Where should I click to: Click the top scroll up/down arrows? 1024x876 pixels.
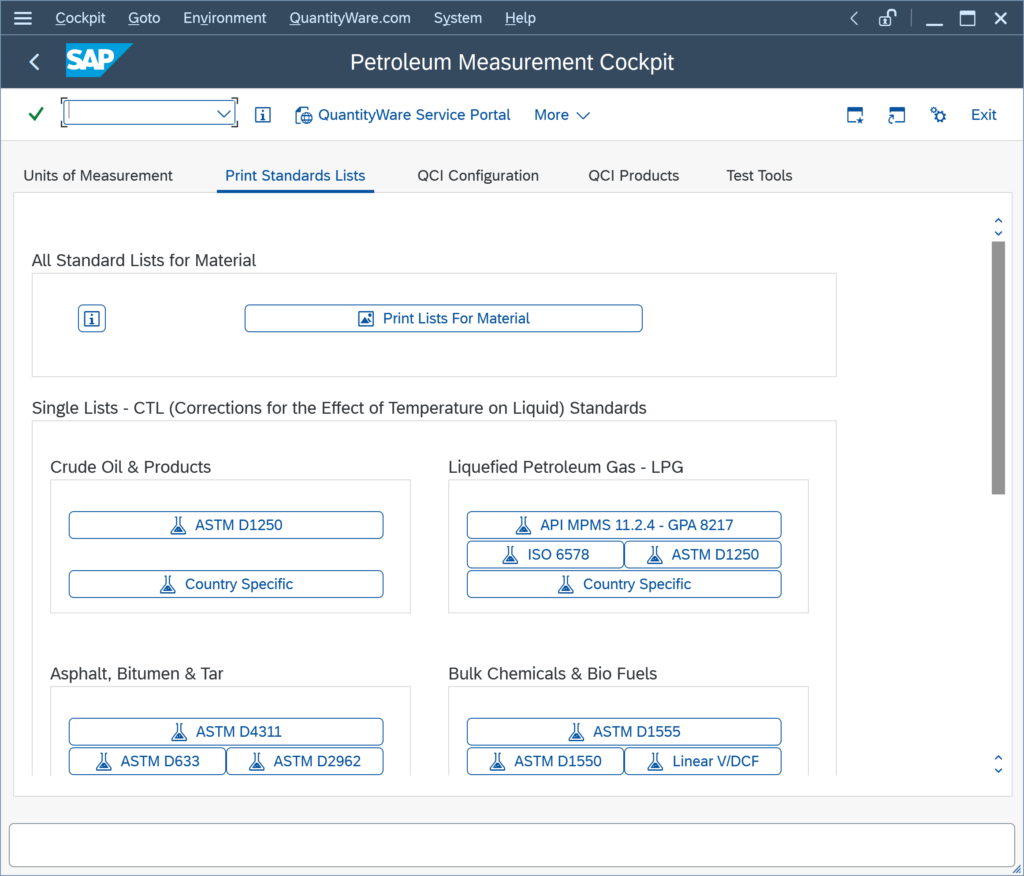998,227
